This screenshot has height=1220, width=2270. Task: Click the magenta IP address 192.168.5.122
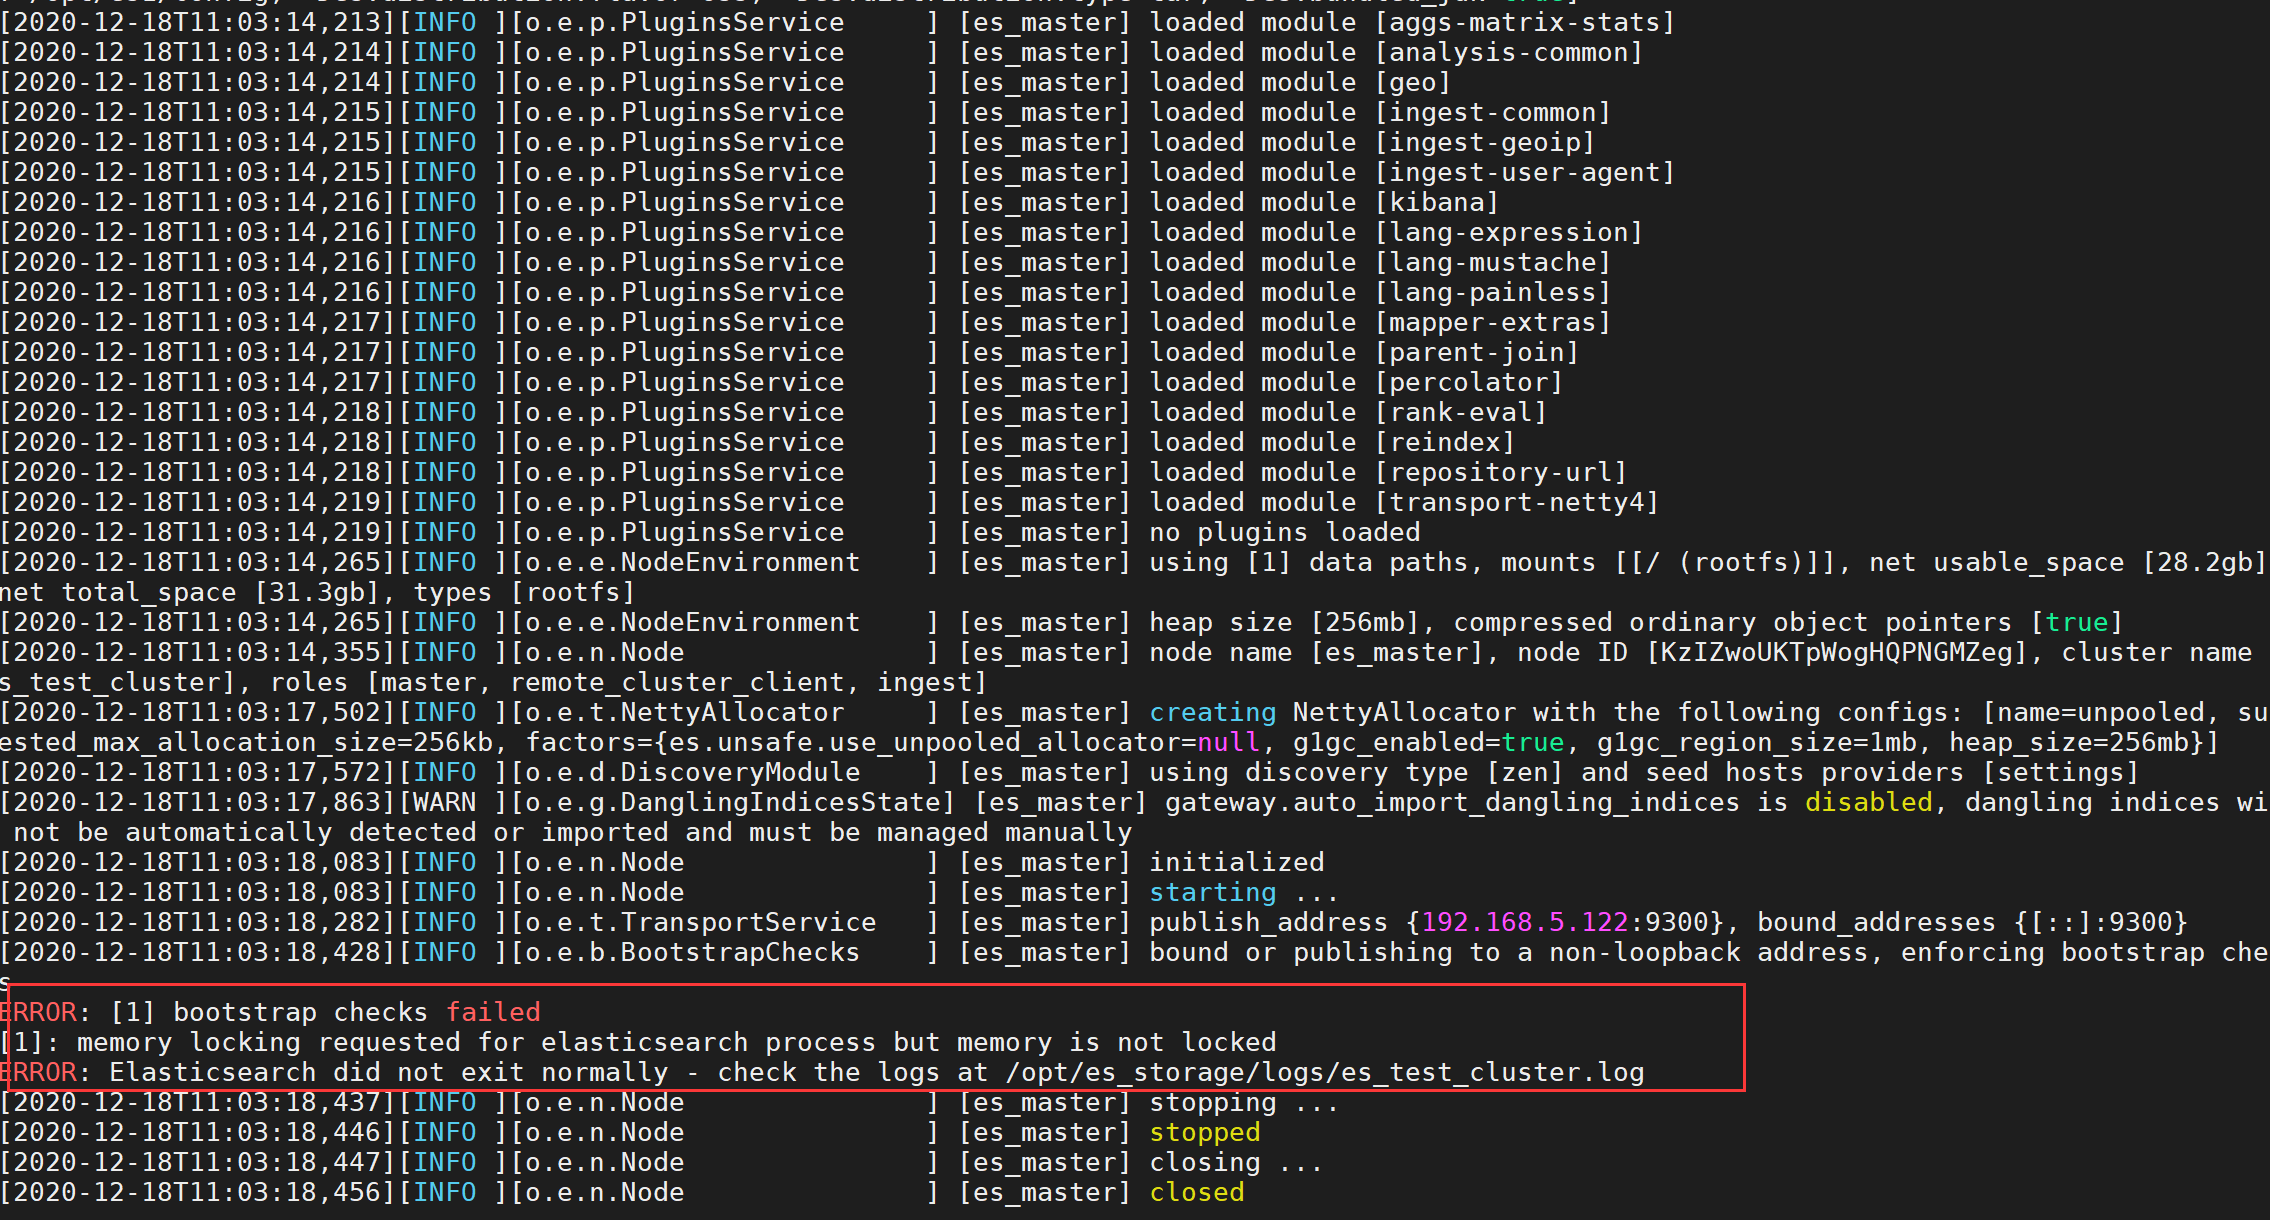pyautogui.click(x=1525, y=922)
